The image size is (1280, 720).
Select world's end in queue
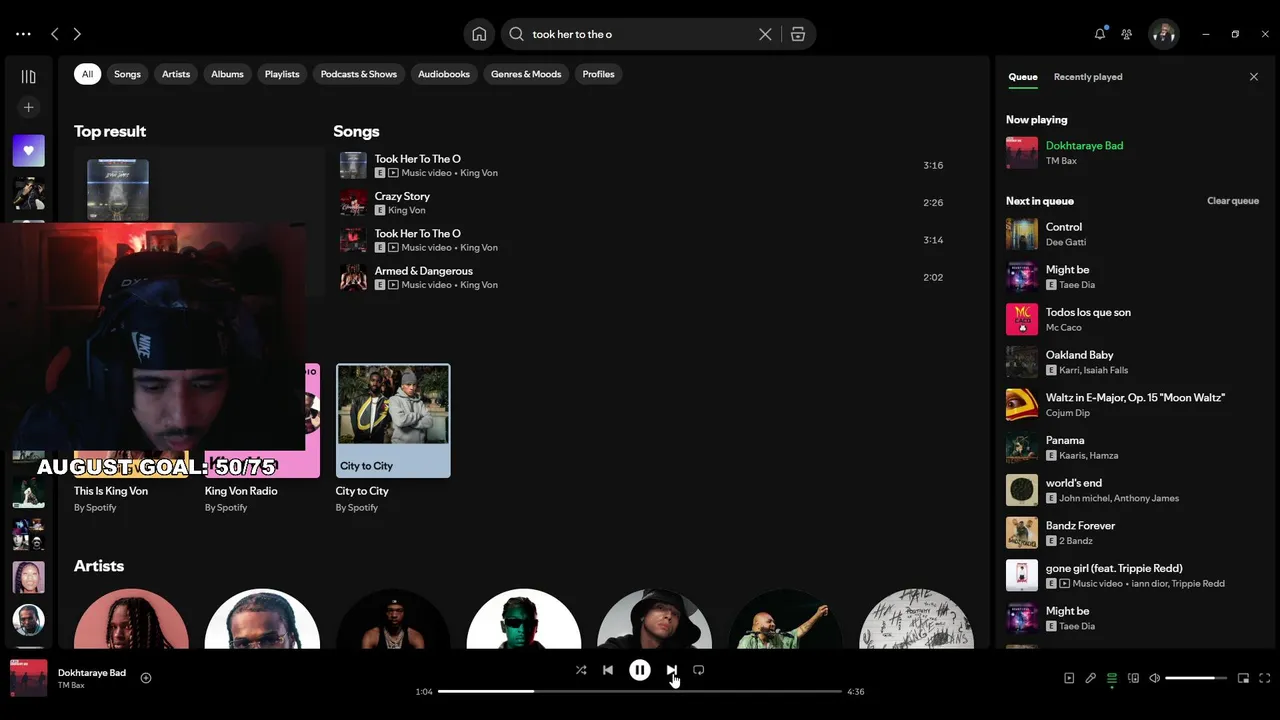[1132, 490]
